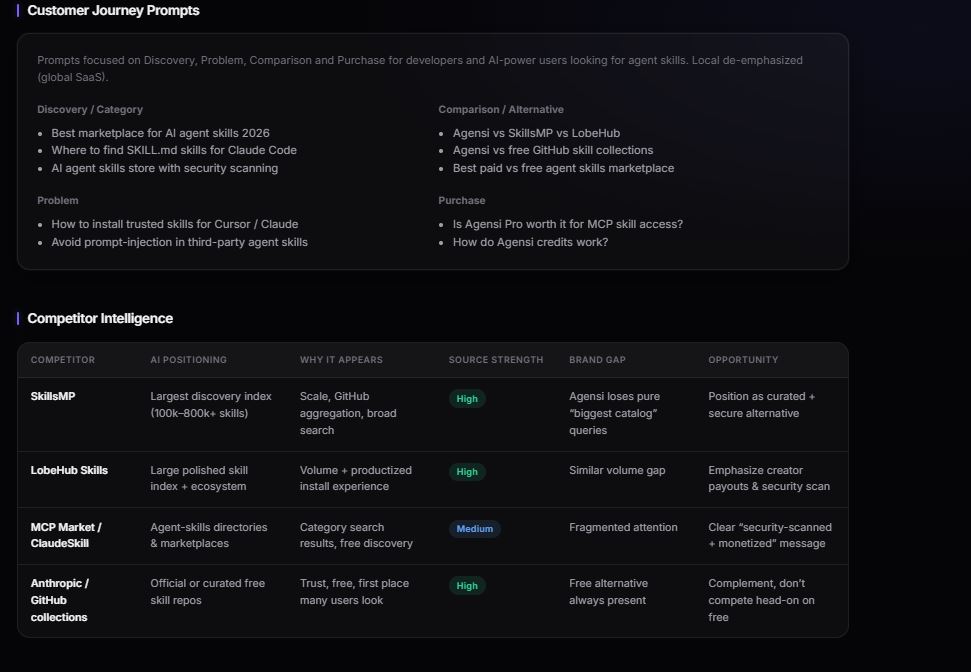Click 'Agensi loses pure biggest catalog queries' cell
The width and height of the screenshot is (971, 672).
(x=614, y=413)
